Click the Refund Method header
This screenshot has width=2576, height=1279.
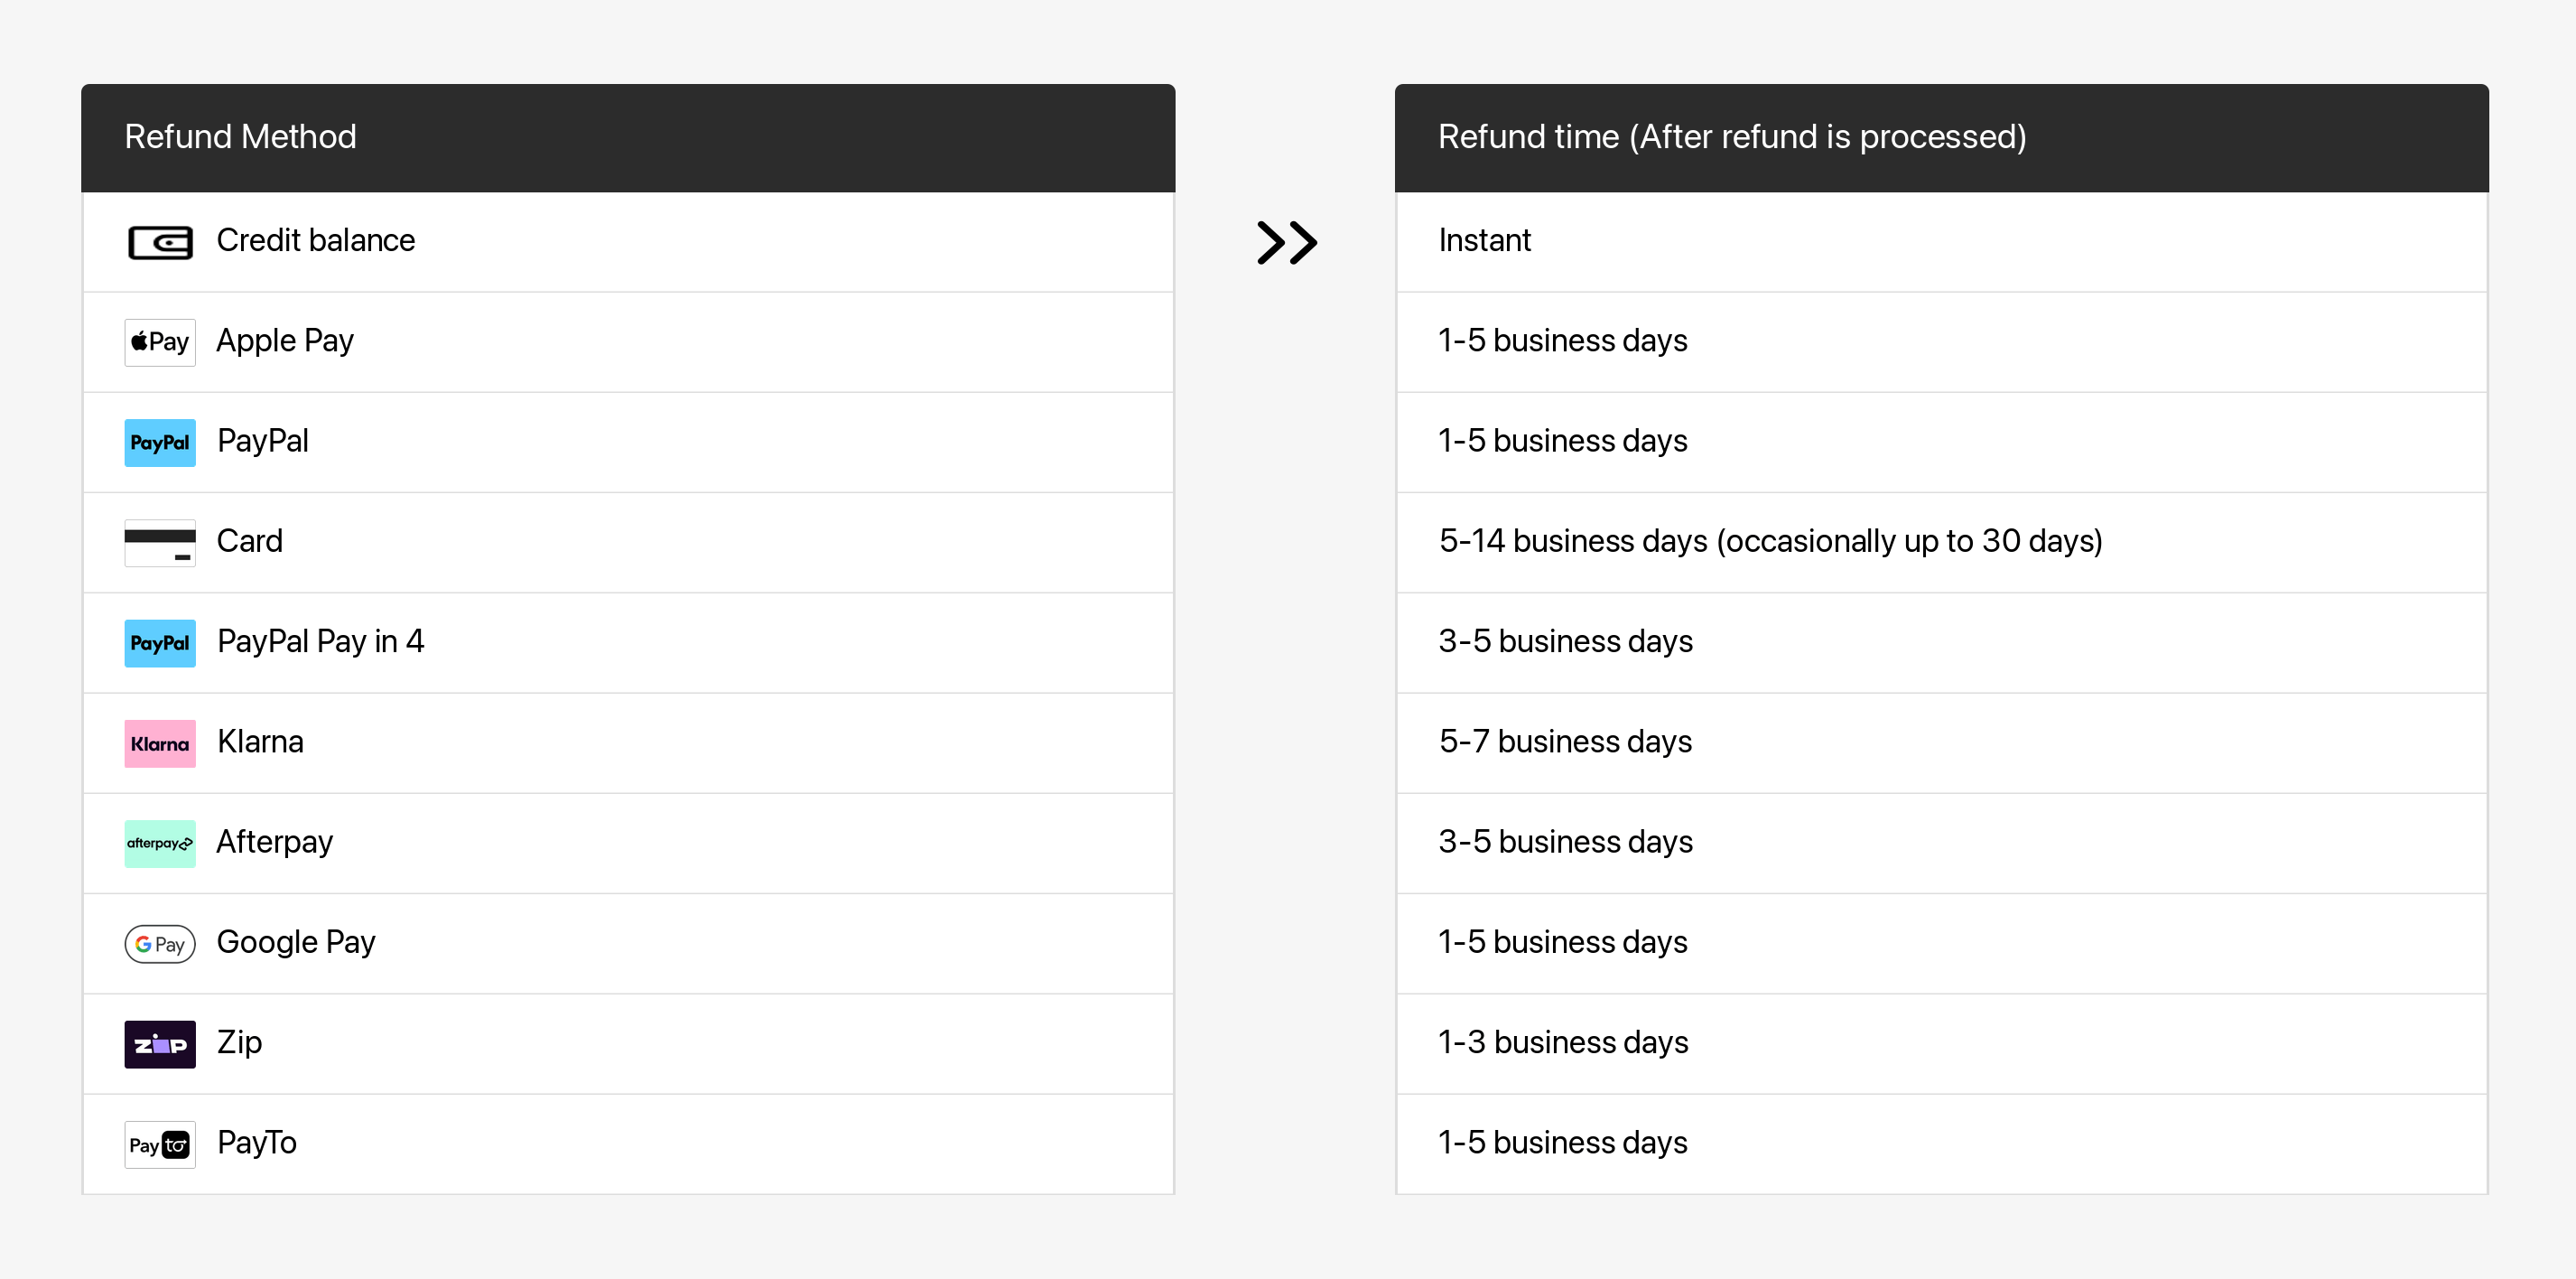pos(240,137)
